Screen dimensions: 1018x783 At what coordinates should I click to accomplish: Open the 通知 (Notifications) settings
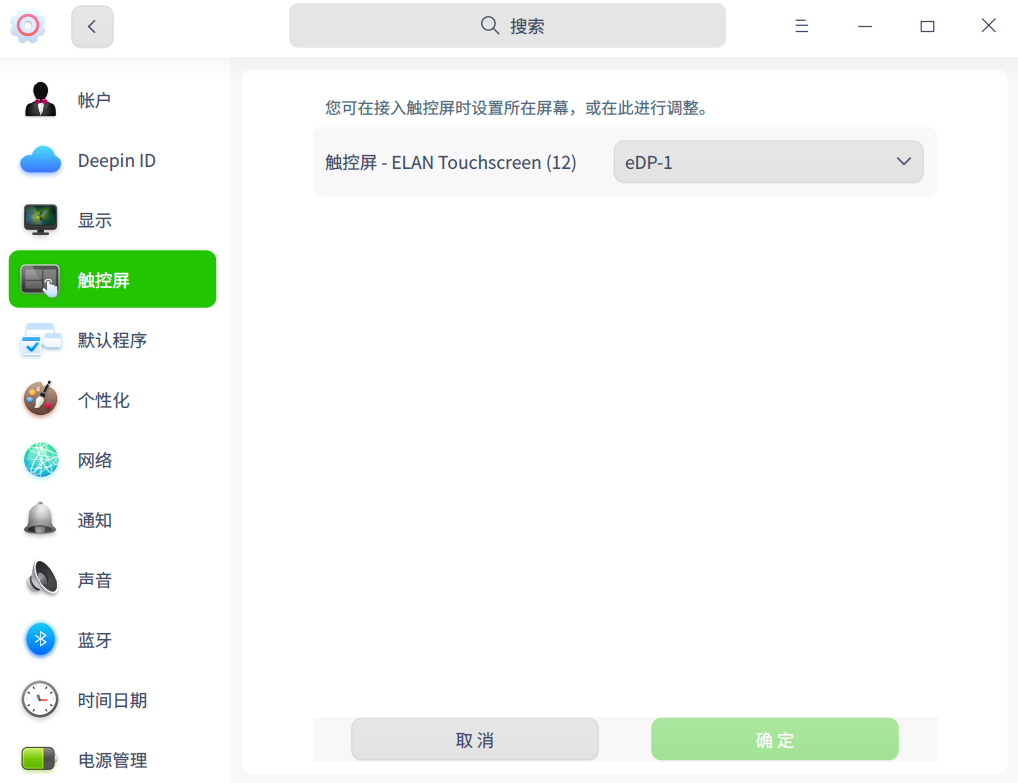pyautogui.click(x=95, y=519)
